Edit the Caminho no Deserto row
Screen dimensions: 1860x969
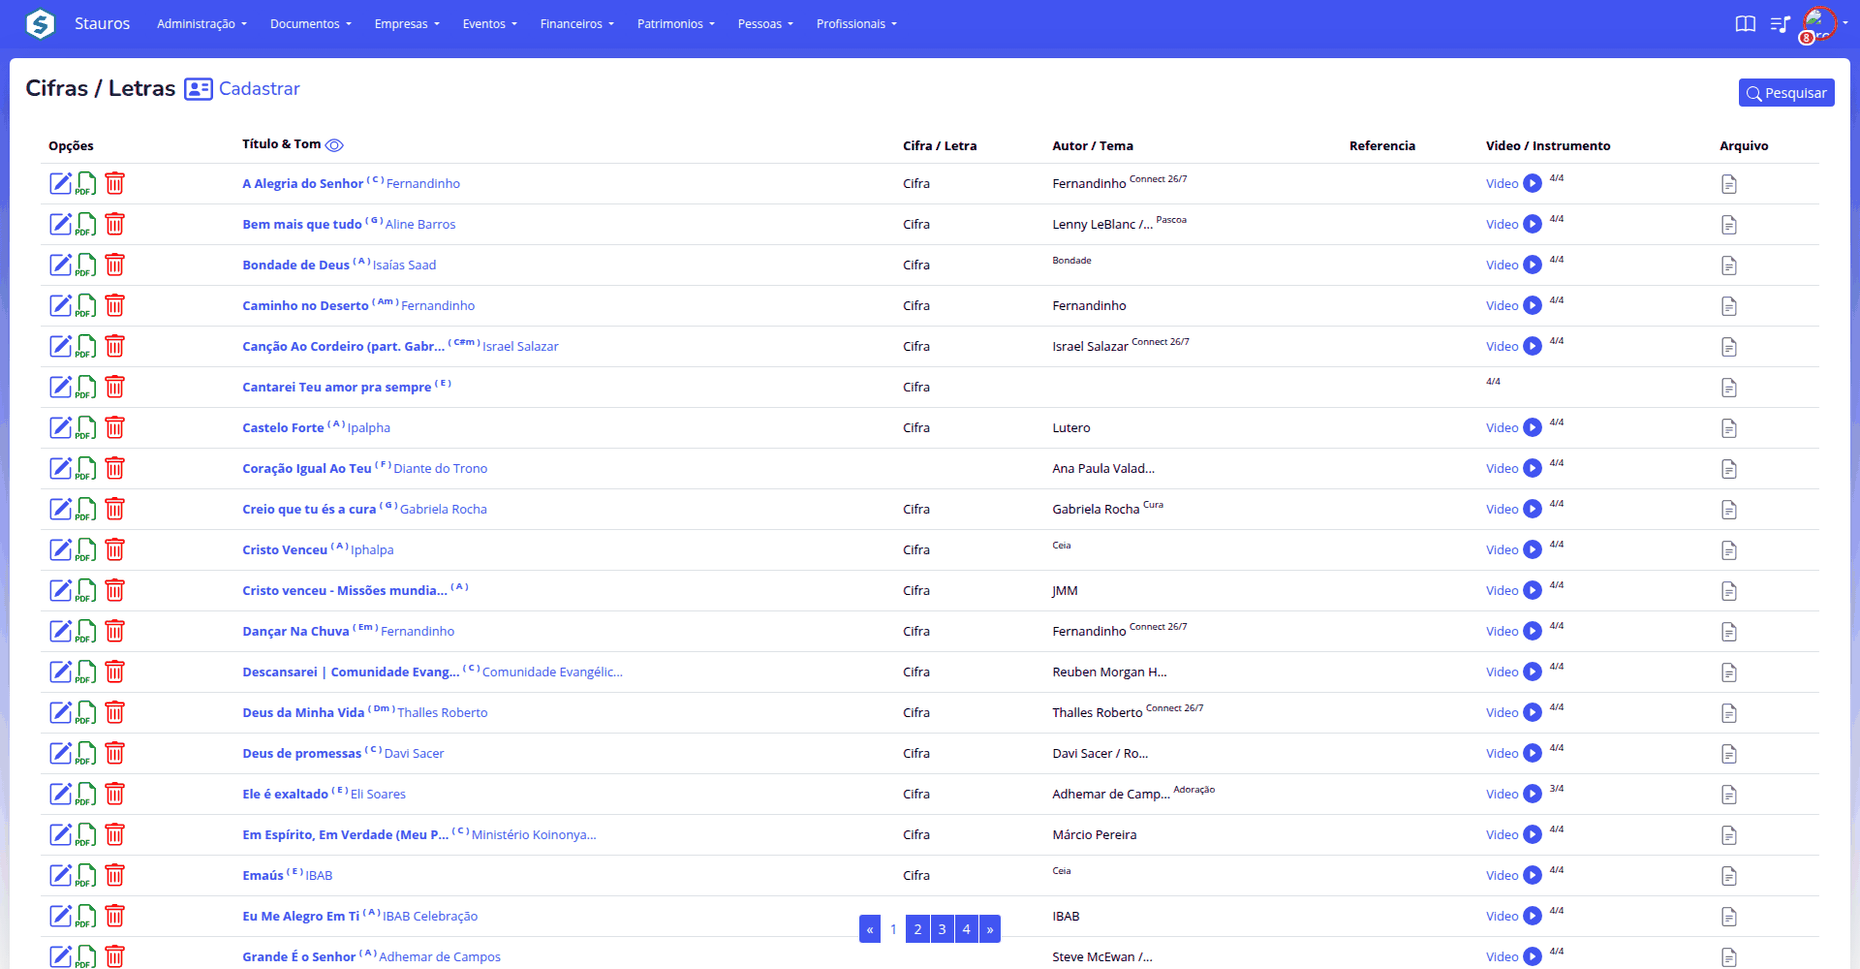(x=61, y=305)
